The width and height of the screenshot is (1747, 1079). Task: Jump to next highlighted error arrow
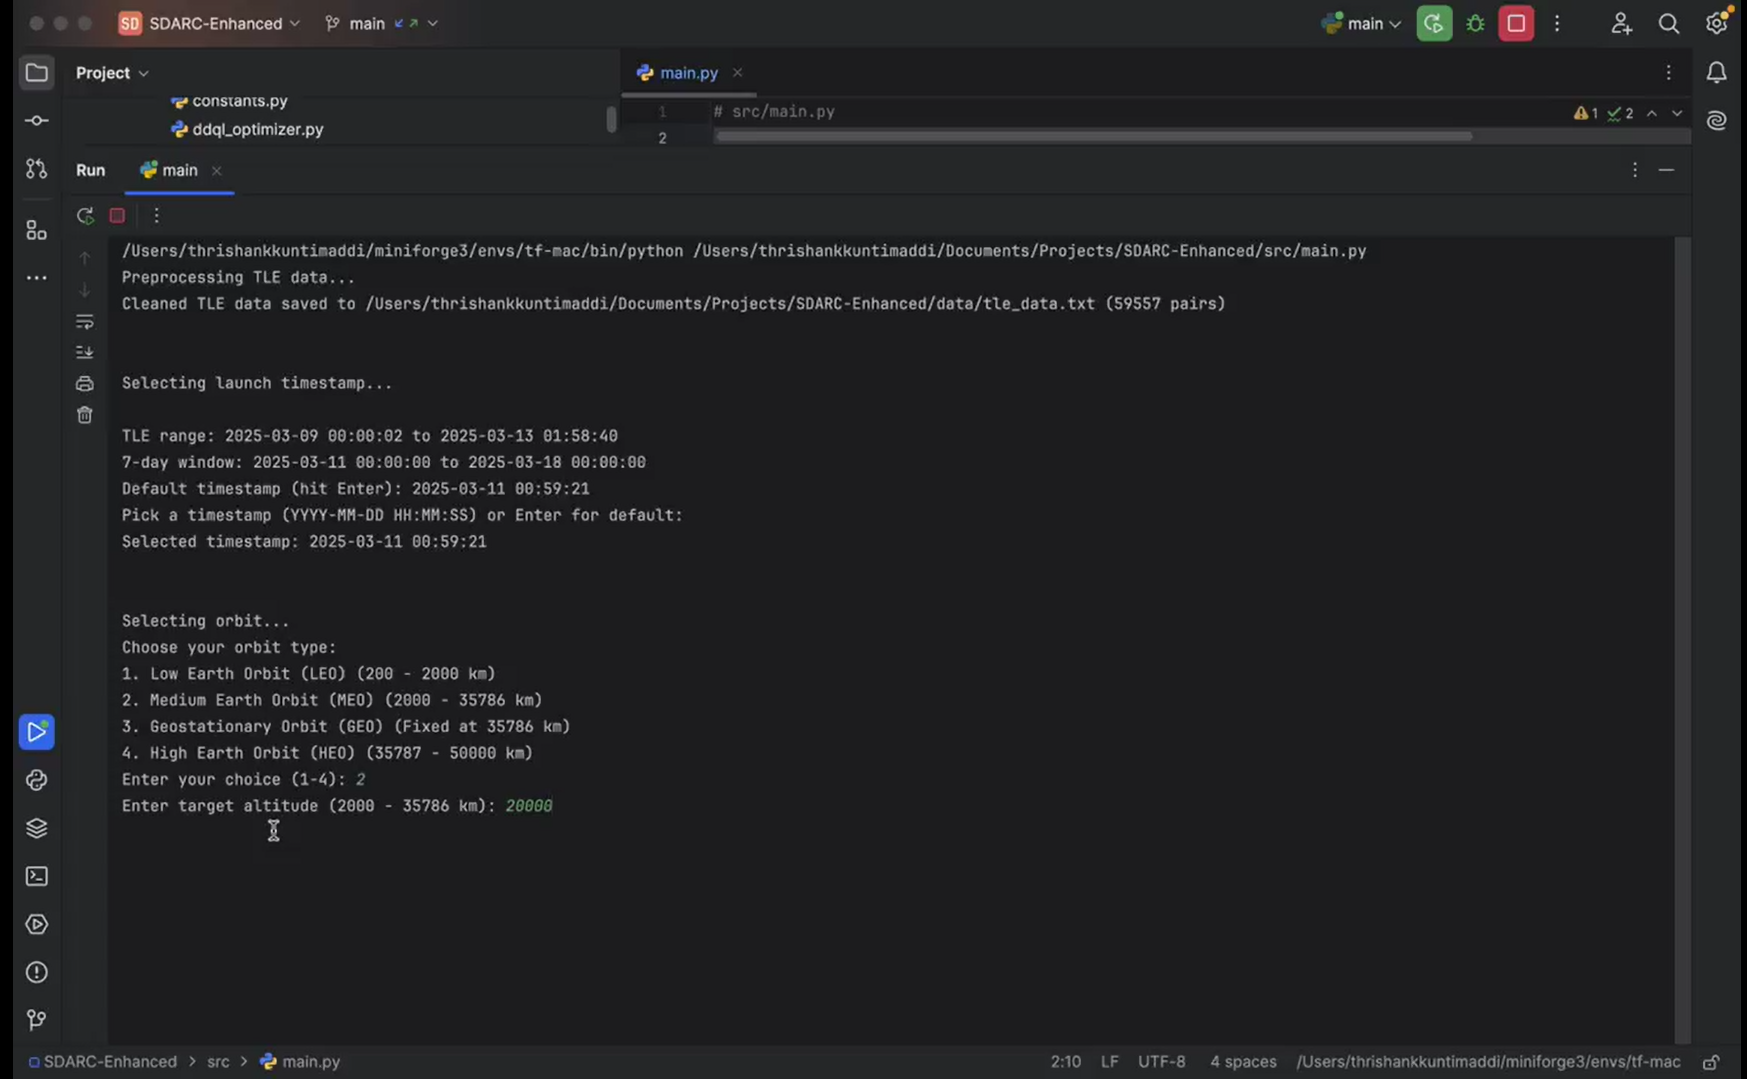tap(1677, 114)
